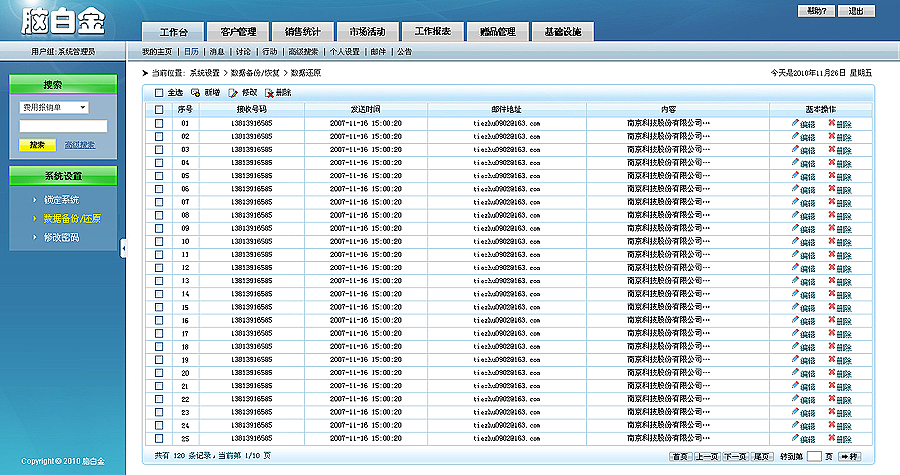The height and width of the screenshot is (475, 900).
Task: Click red X delete icon in row 25
Action: [x=831, y=438]
